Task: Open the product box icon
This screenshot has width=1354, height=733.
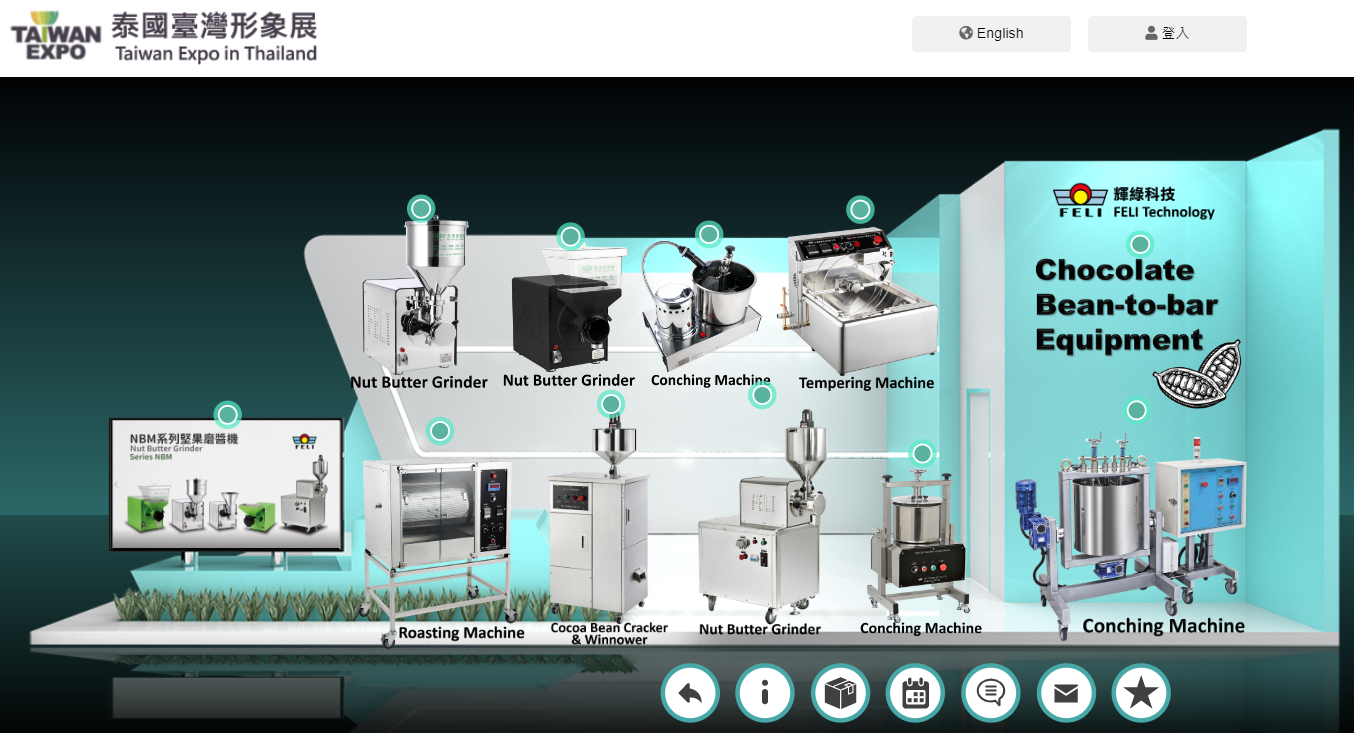Action: [840, 693]
